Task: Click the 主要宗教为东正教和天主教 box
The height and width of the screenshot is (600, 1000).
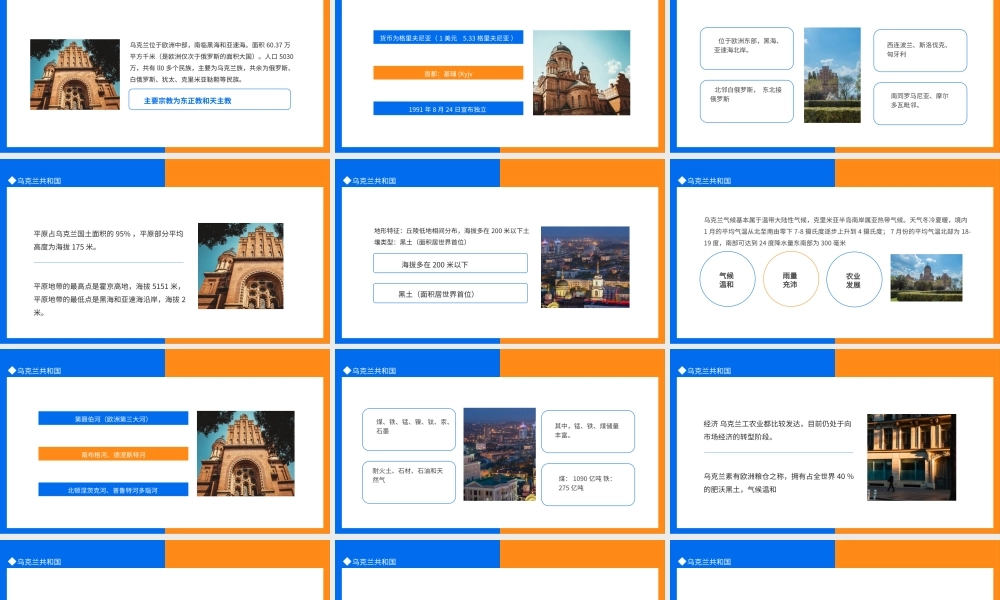Action: point(209,99)
